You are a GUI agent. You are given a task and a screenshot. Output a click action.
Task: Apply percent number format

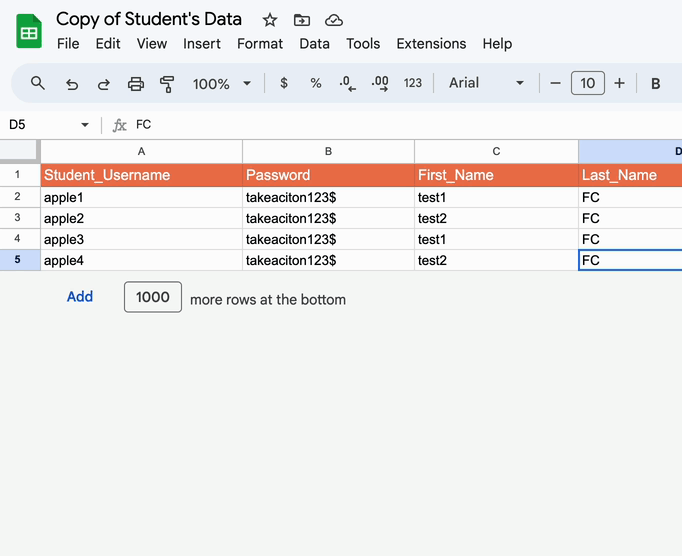point(316,83)
